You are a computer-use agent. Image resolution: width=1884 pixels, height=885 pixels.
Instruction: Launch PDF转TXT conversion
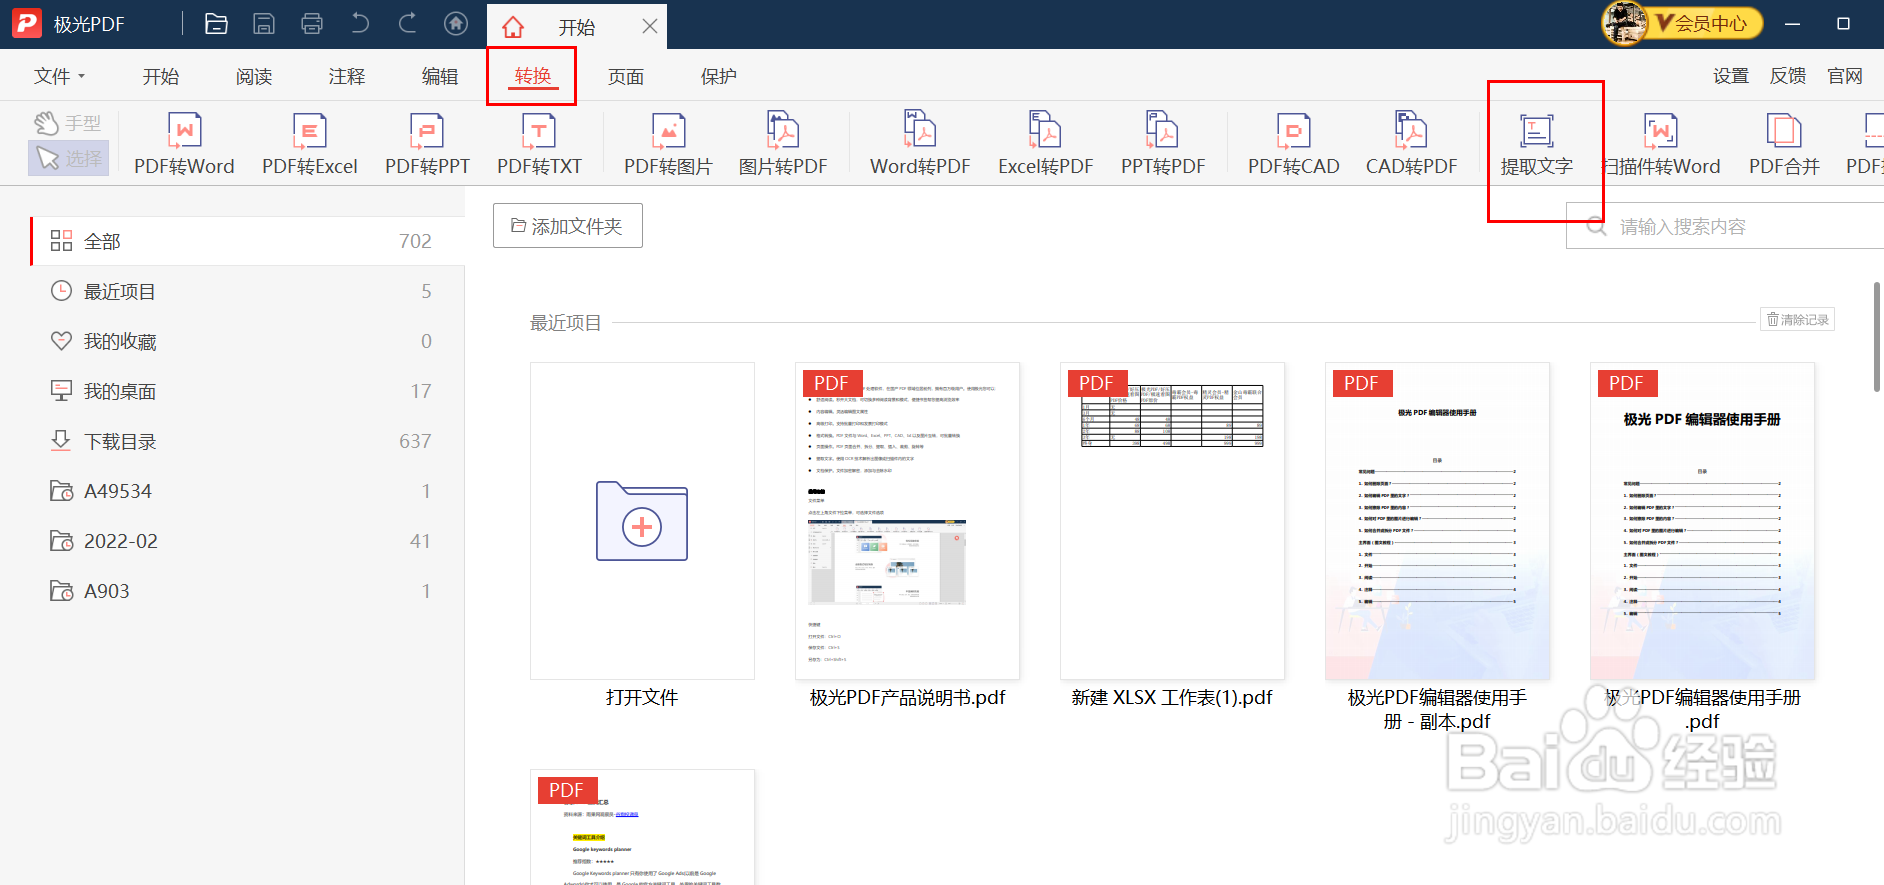[x=539, y=144]
